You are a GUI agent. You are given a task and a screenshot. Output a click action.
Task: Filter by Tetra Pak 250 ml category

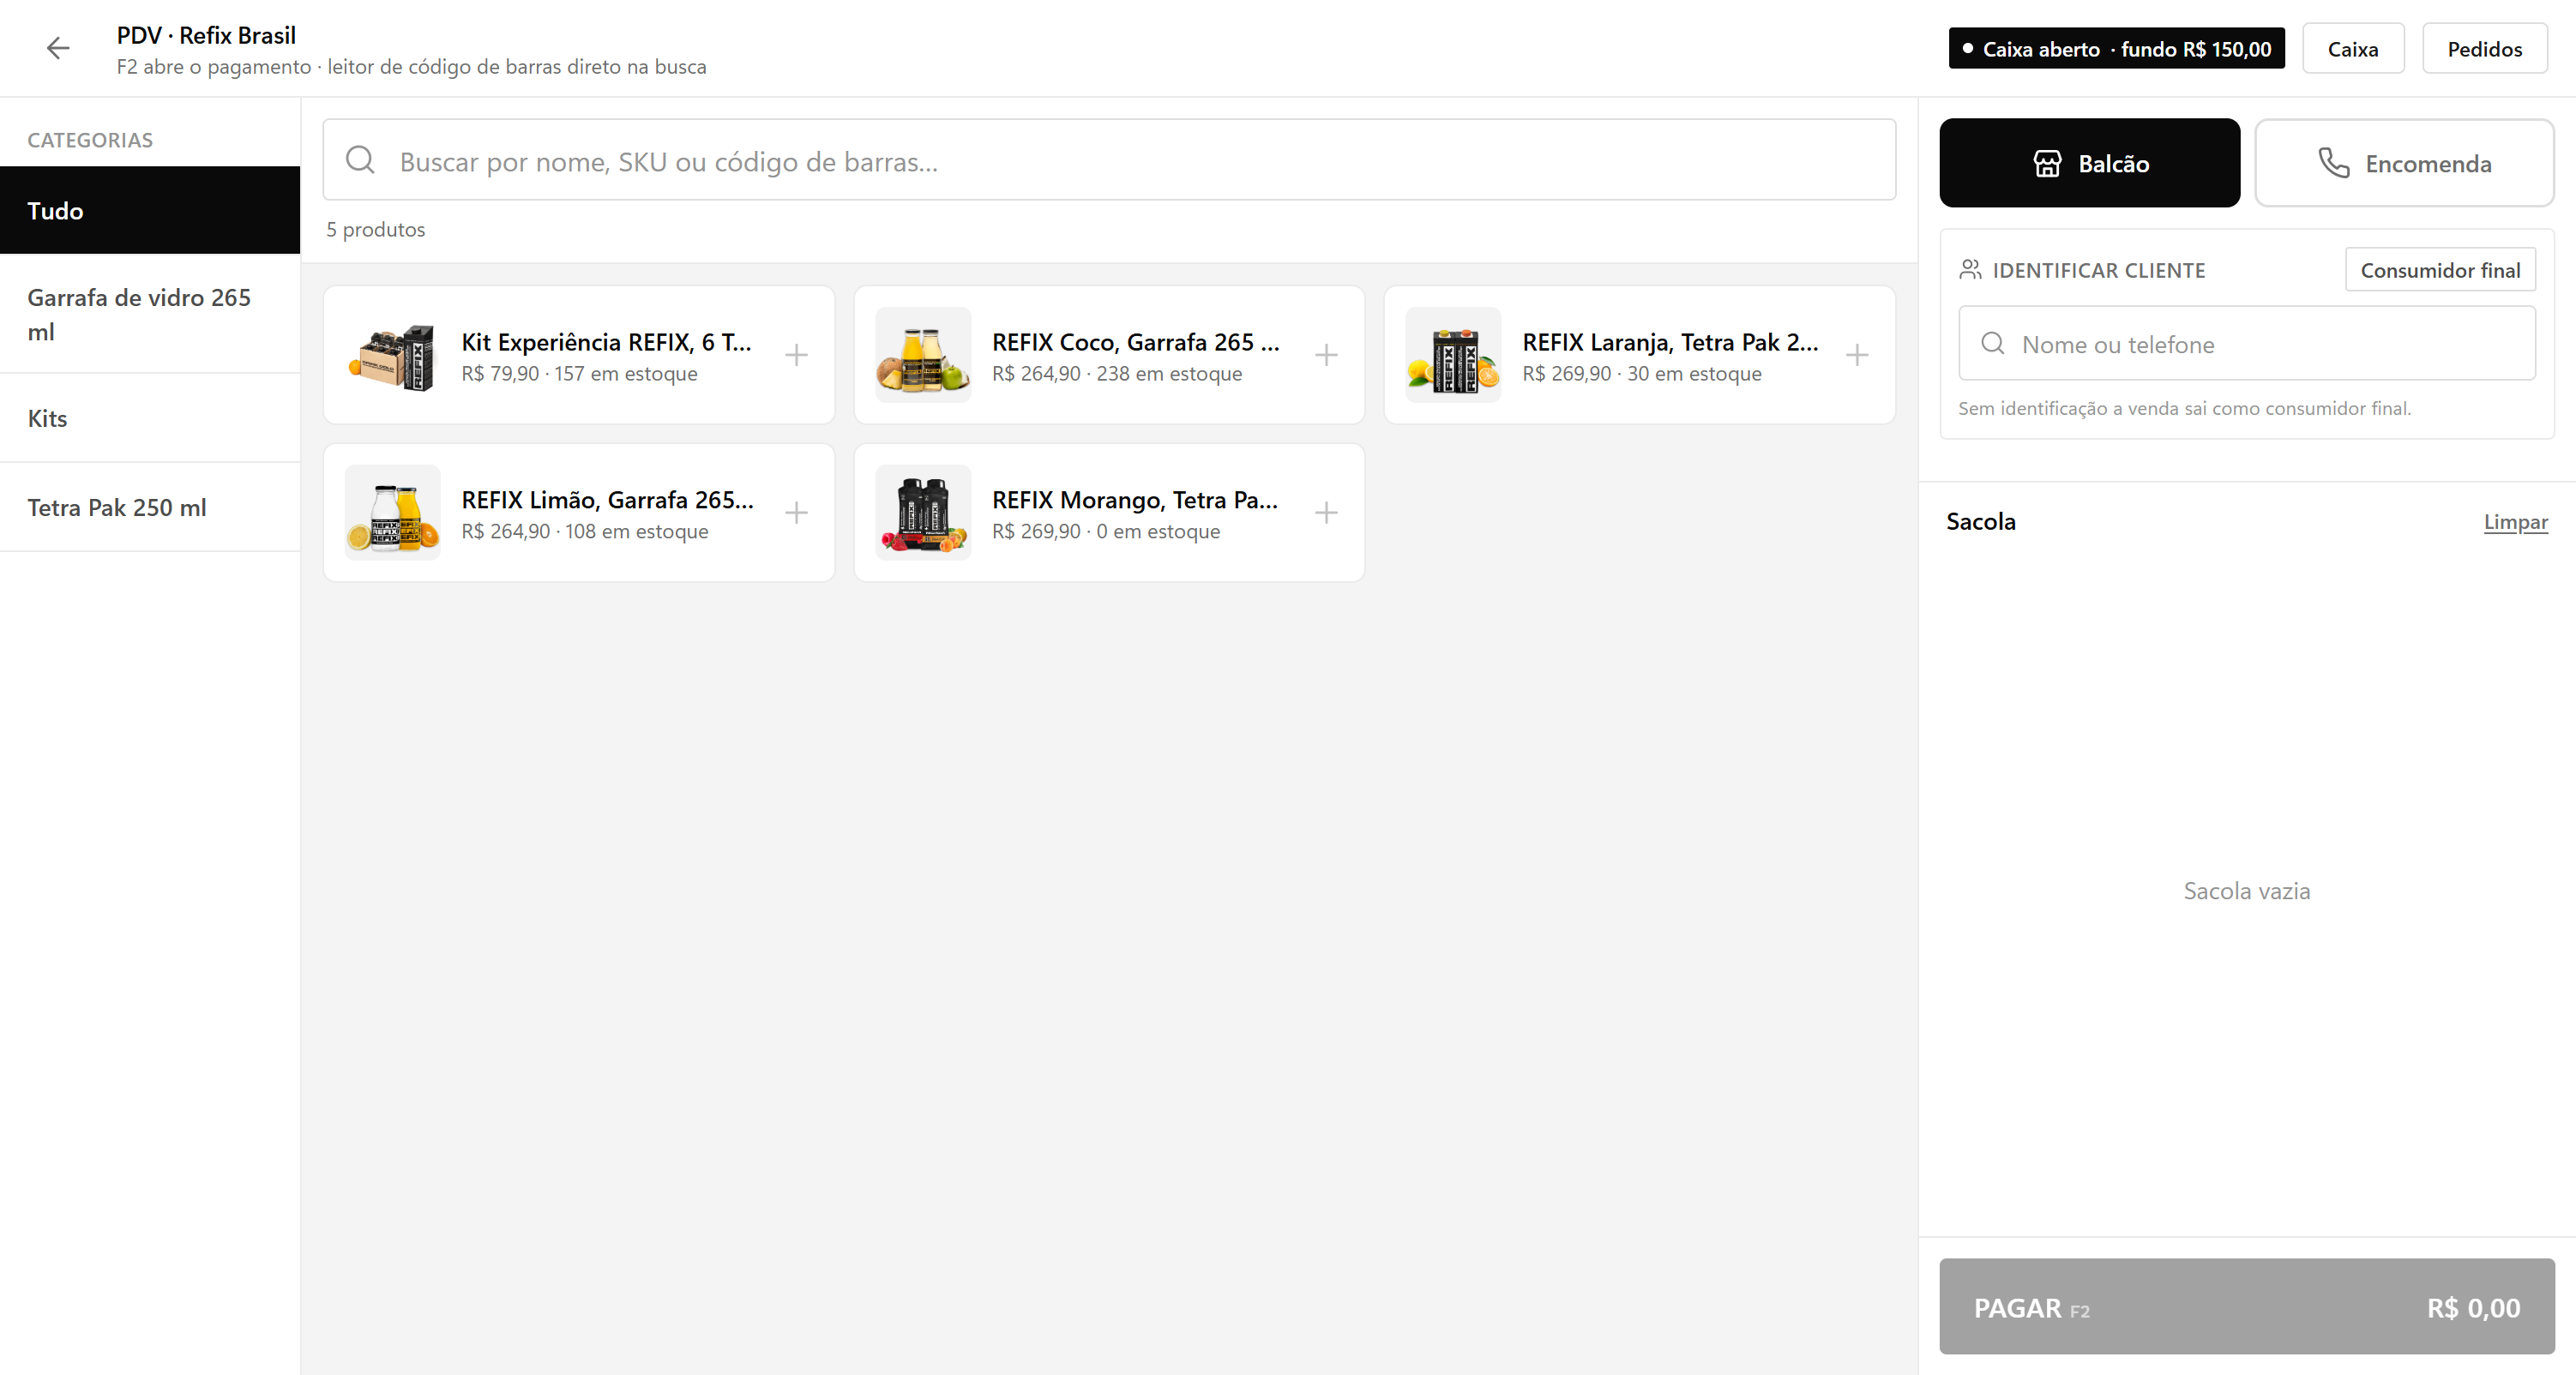(x=150, y=507)
